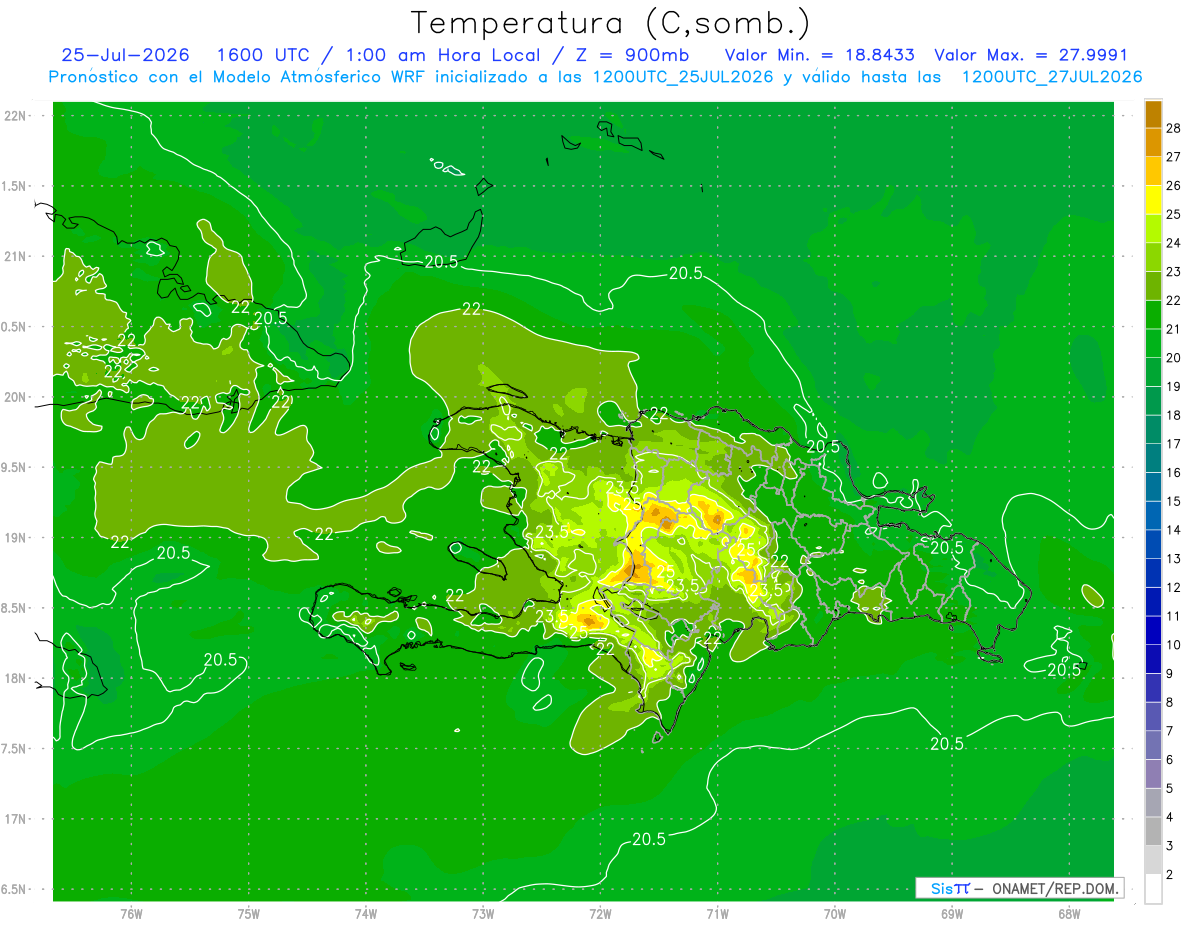The height and width of the screenshot is (927, 1200).
Task: Click the teal colorbar swatch between 16 and 17
Action: coord(1153,458)
